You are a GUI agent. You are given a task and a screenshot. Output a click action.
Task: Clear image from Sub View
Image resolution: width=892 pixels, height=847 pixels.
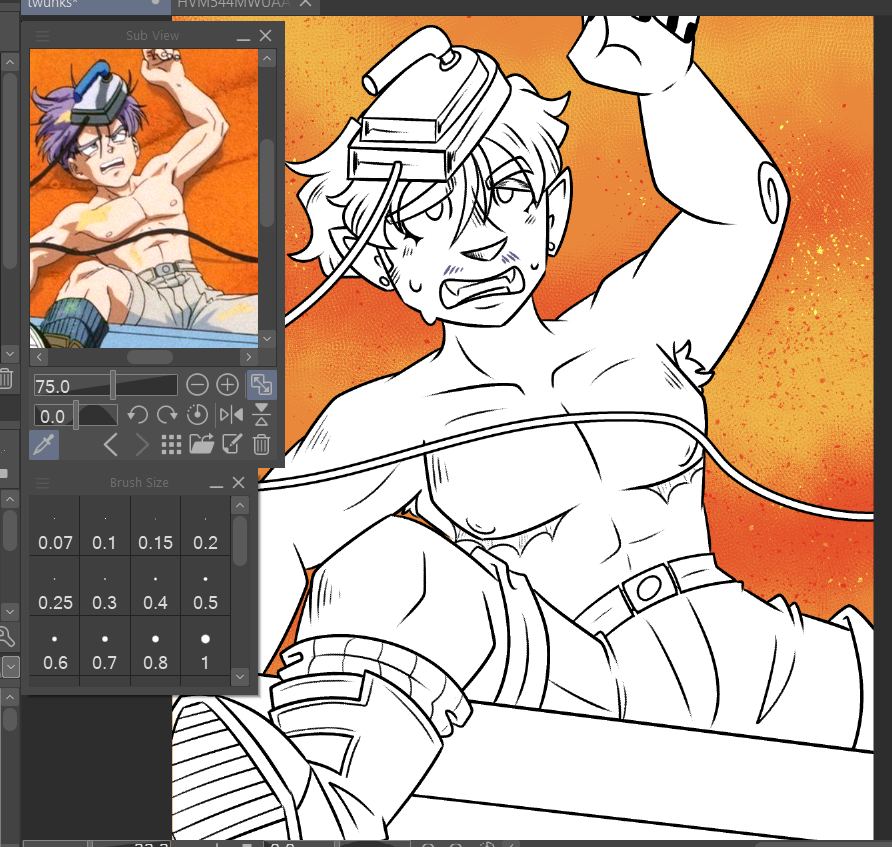pos(261,444)
